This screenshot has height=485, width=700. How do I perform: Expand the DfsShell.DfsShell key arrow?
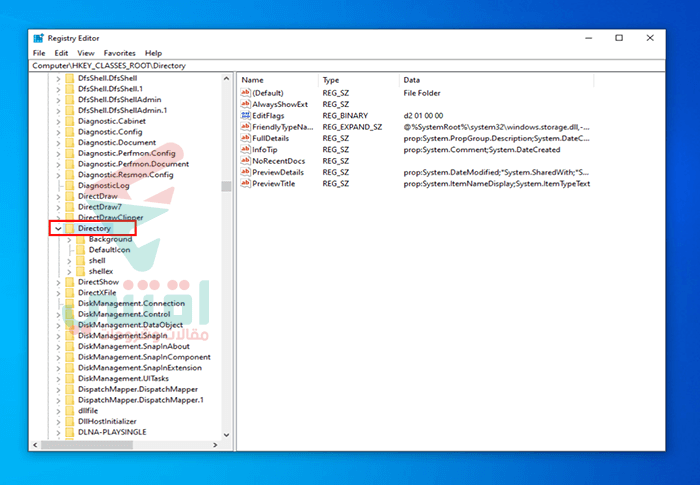58,78
